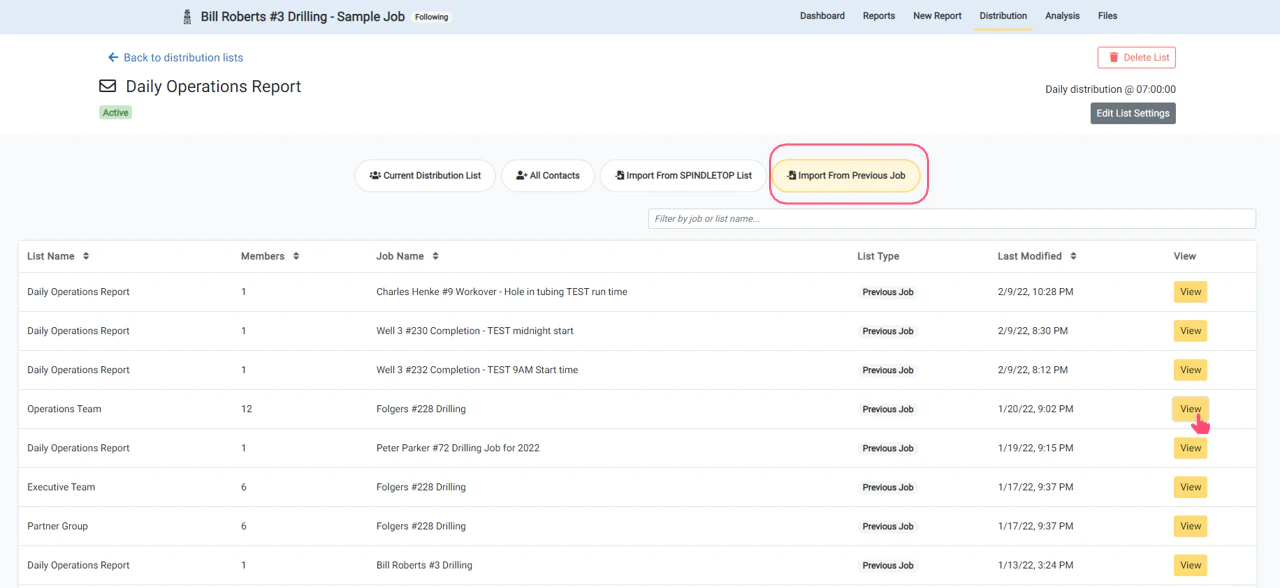
Task: Toggle the Following status badge
Action: 430,16
